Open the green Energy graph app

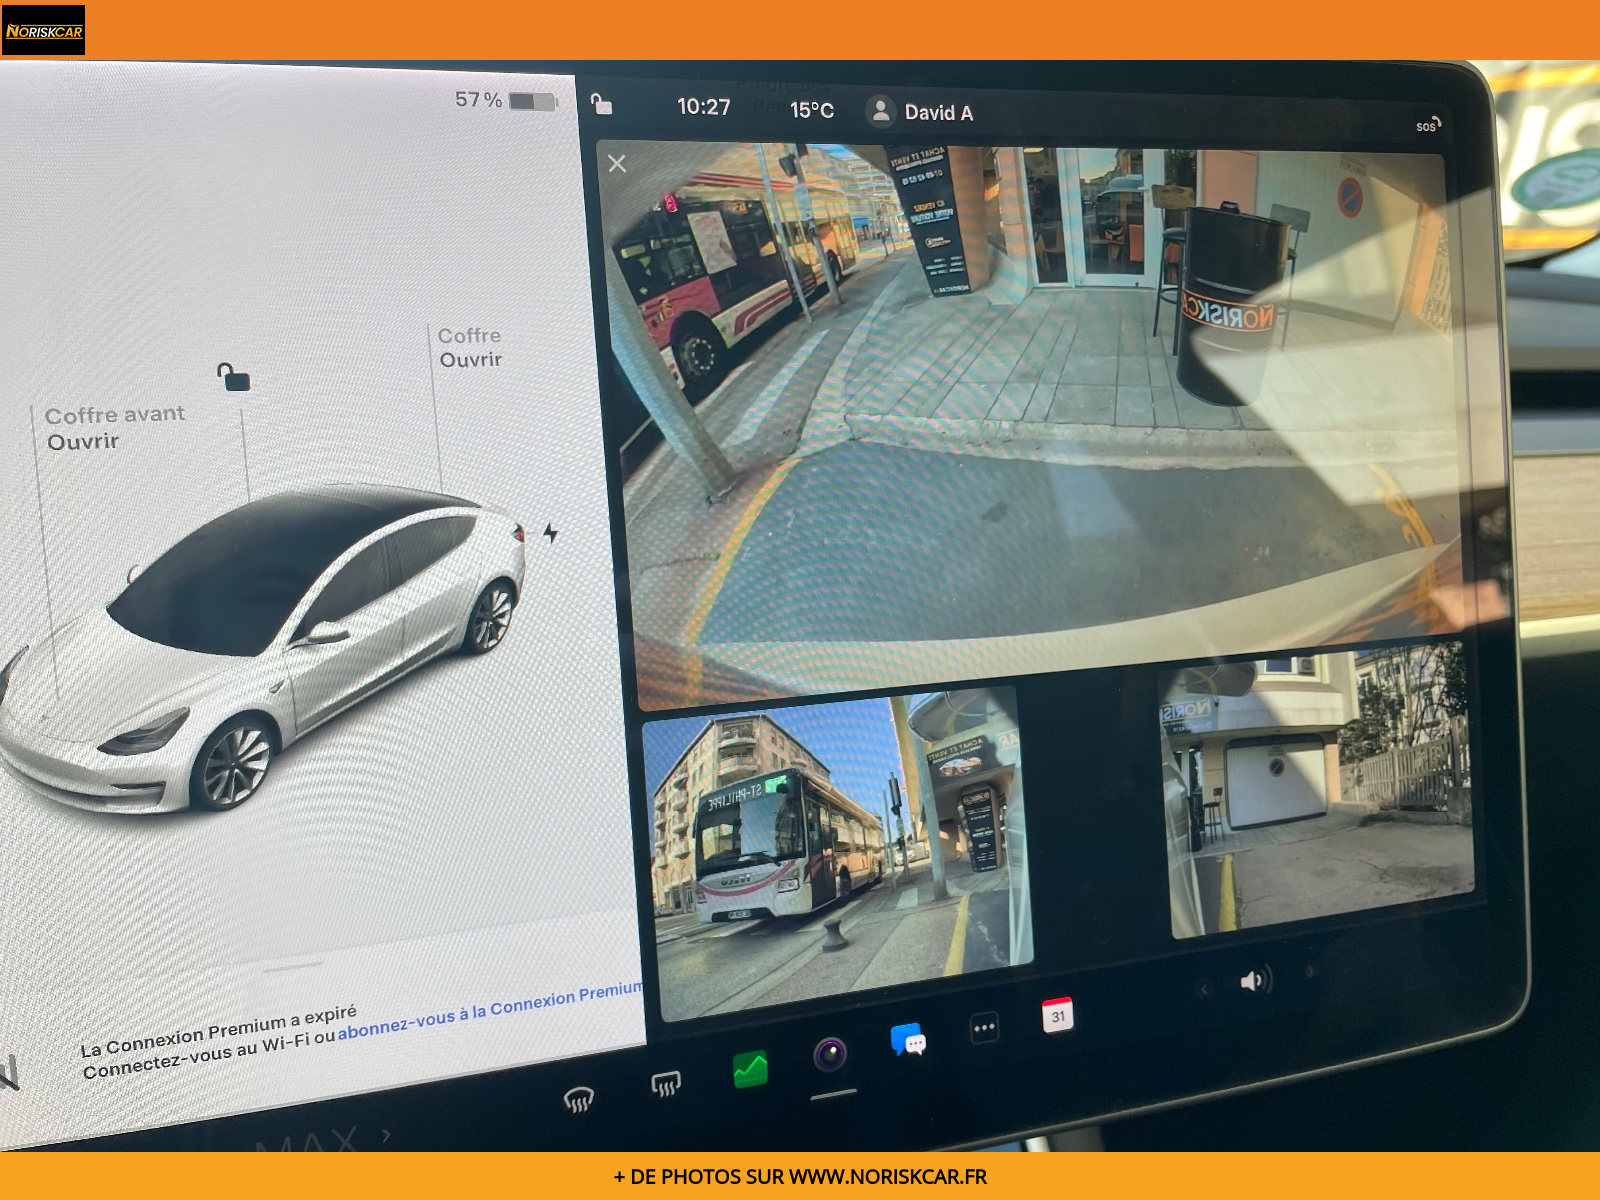750,1069
